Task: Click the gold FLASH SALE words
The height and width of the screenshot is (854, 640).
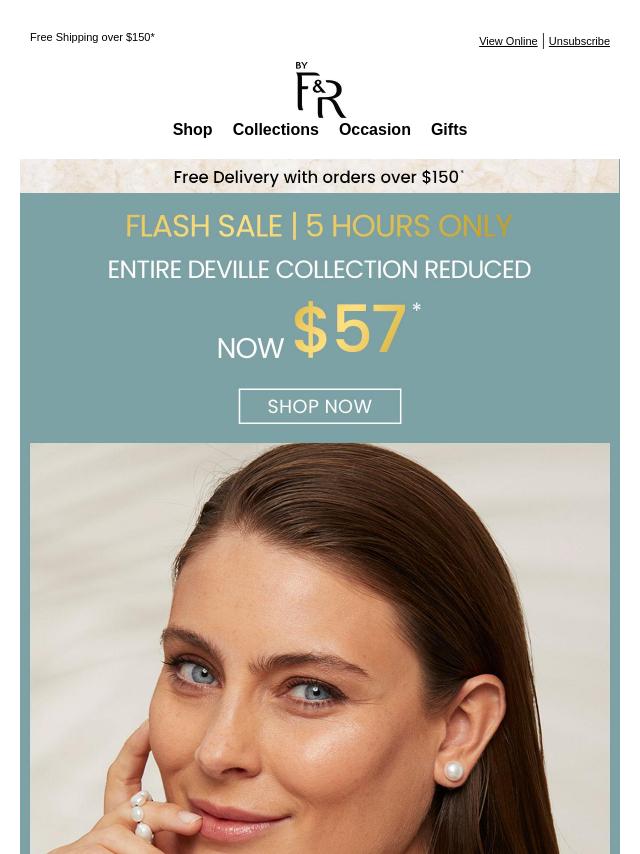Action: pyautogui.click(x=204, y=226)
